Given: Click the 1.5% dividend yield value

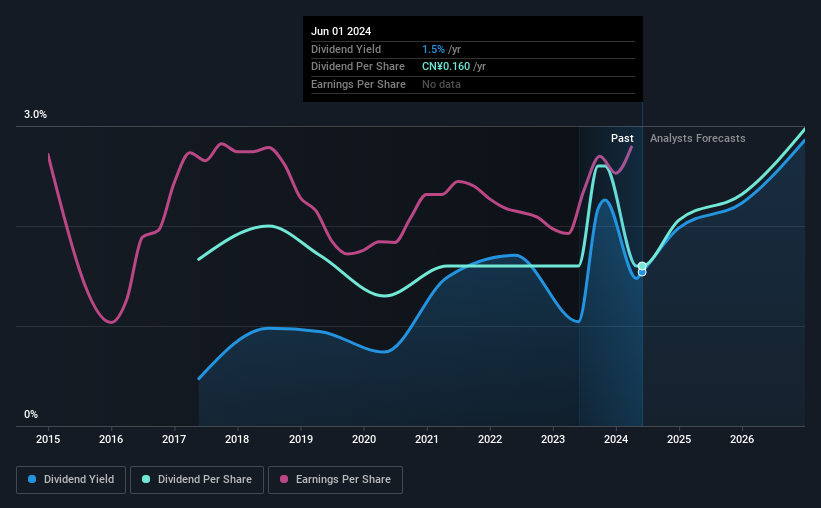Looking at the screenshot, I should tap(434, 49).
